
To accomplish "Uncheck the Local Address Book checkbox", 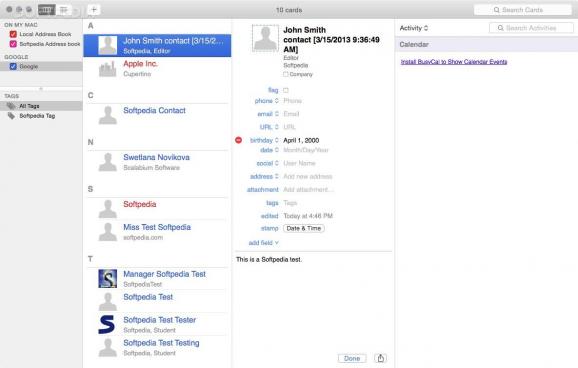I will click(13, 34).
